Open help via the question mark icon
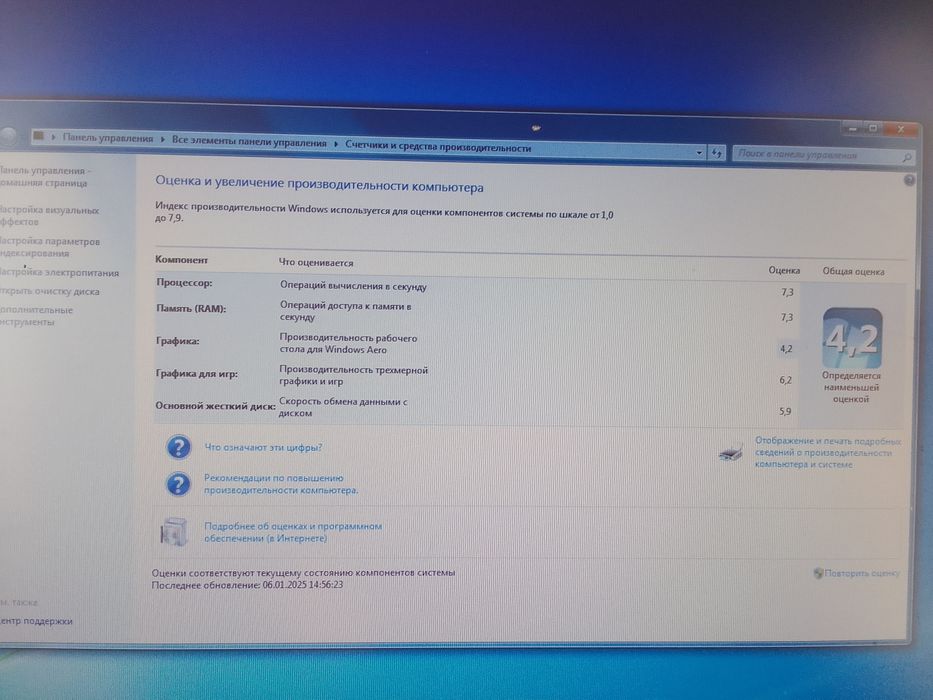This screenshot has height=700, width=933. tap(909, 180)
